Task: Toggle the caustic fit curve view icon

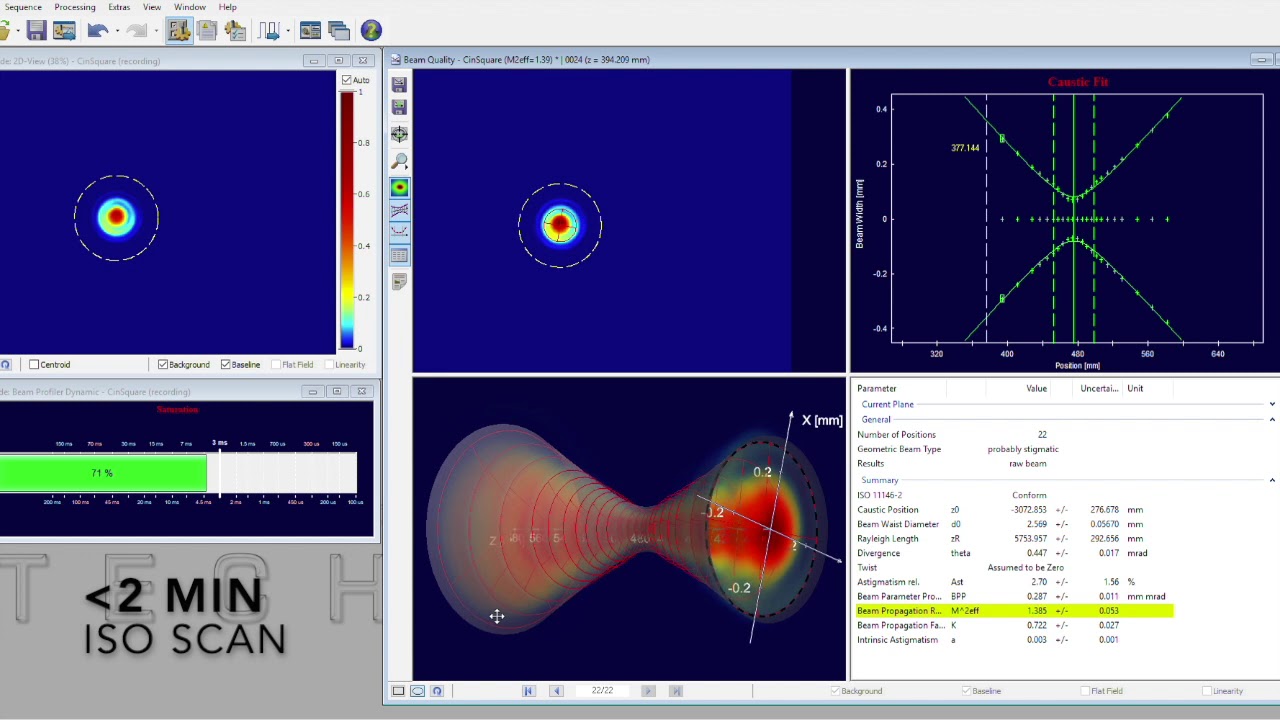Action: [399, 232]
